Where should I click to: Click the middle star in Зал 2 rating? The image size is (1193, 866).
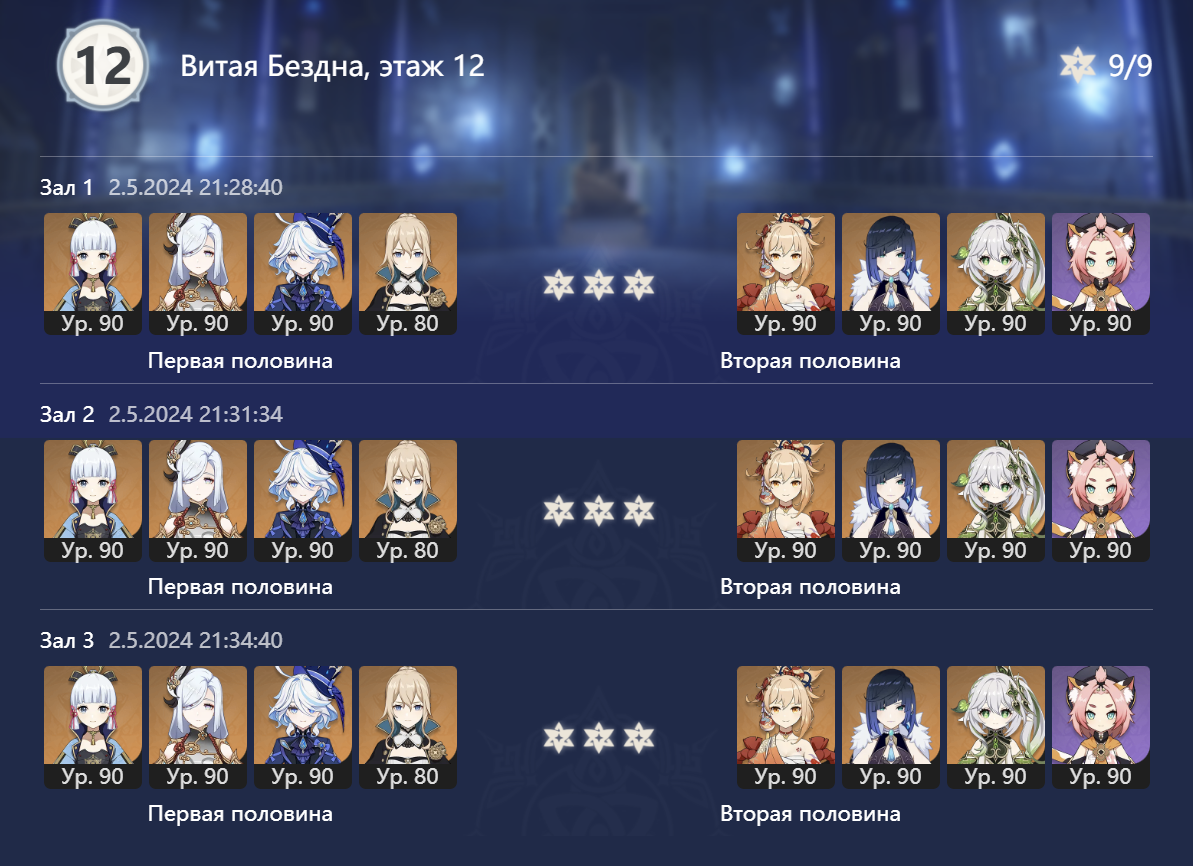[599, 511]
